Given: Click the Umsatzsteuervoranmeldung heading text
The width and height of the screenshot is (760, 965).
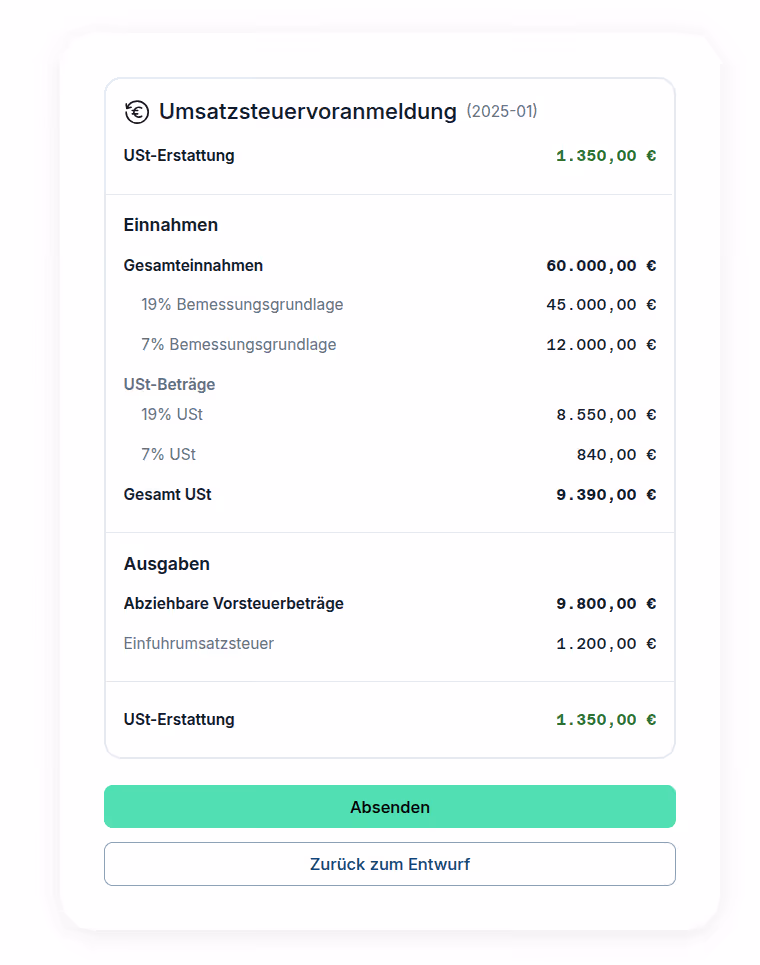Looking at the screenshot, I should (x=307, y=111).
